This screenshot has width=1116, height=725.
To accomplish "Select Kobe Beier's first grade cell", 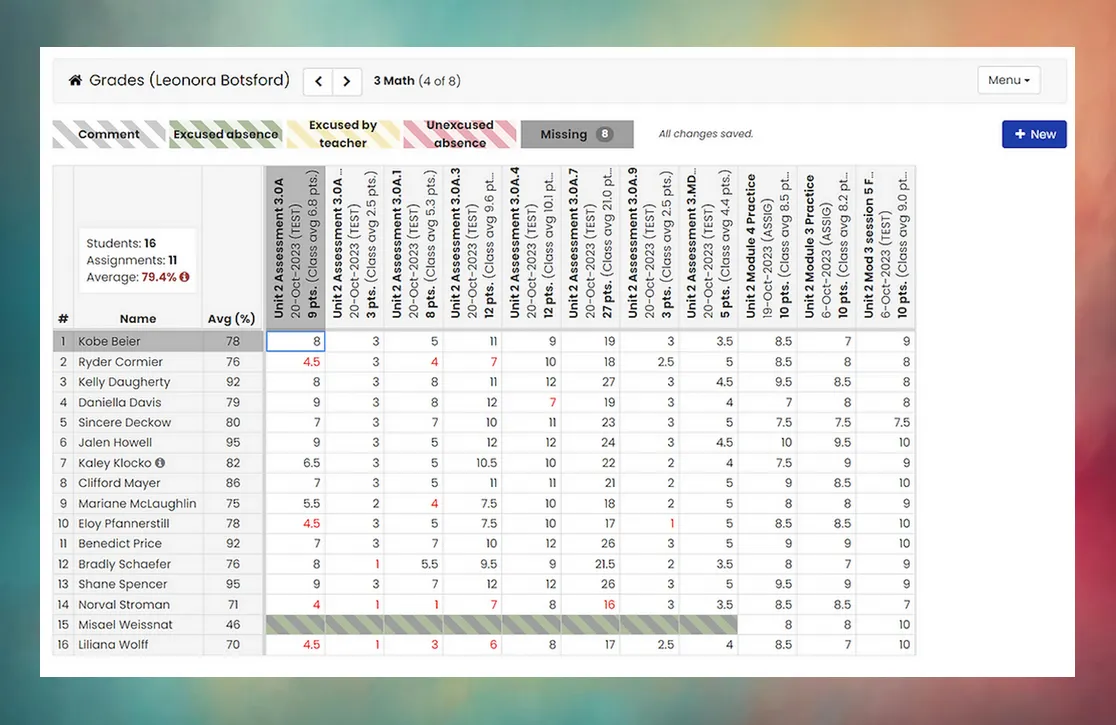I will pyautogui.click(x=295, y=341).
